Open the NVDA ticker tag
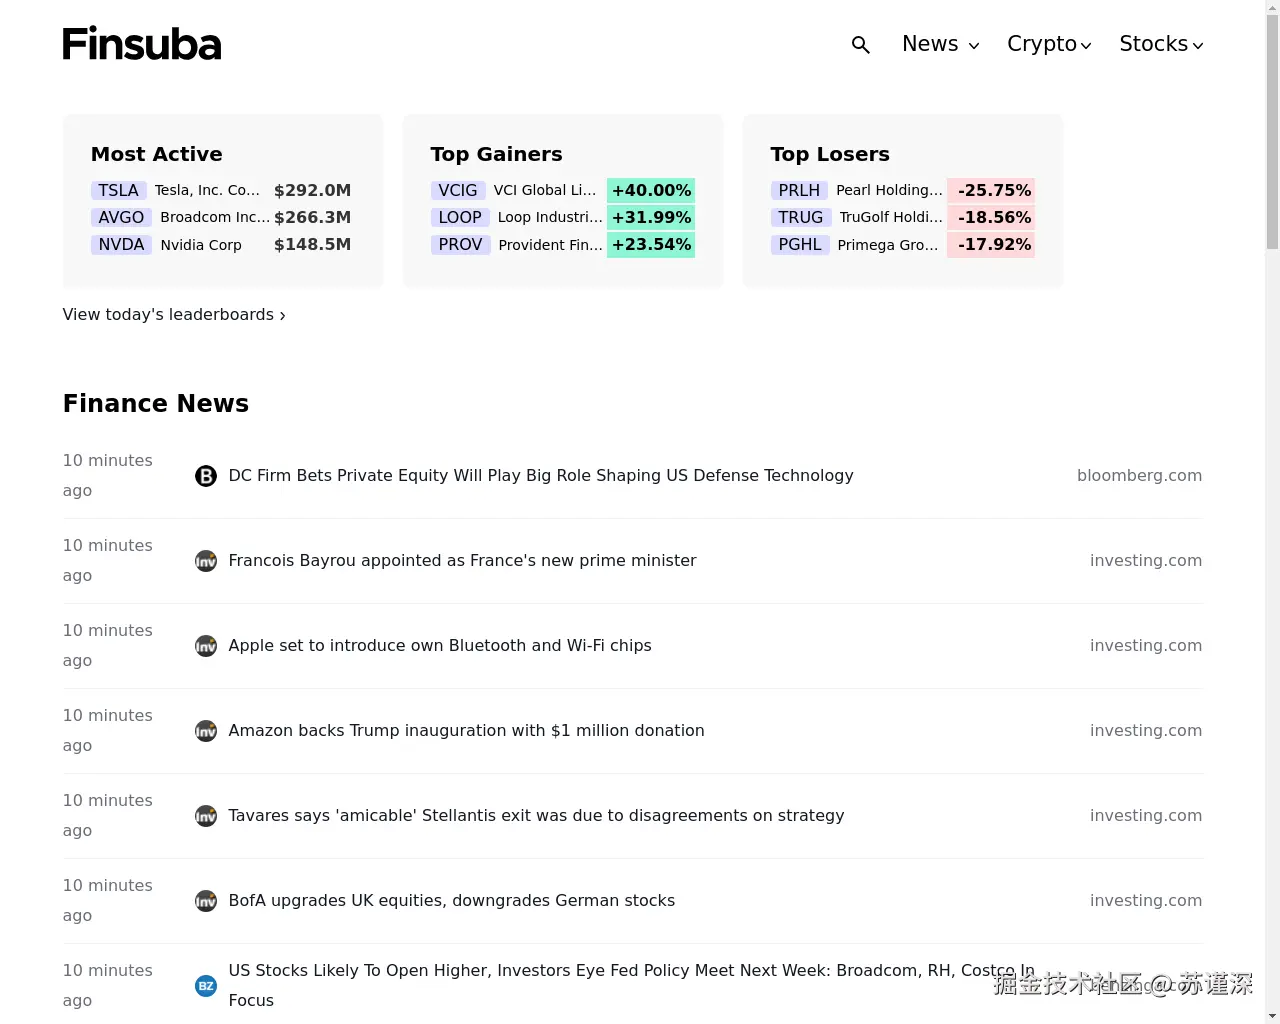 [x=121, y=244]
